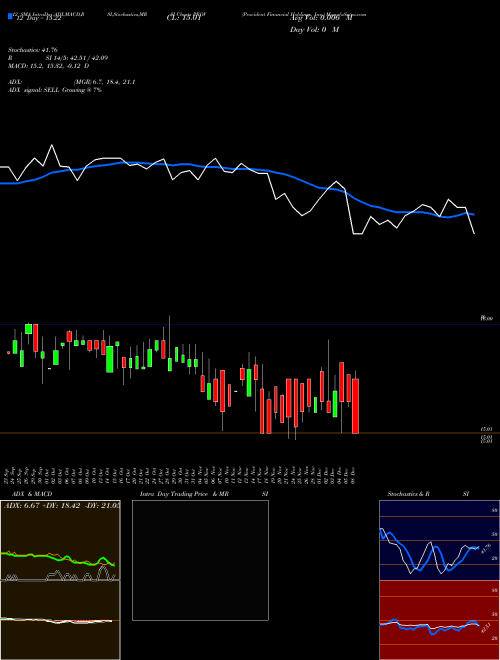Click the right end of the blue SMA line
The height and width of the screenshot is (660, 500).
473,215
